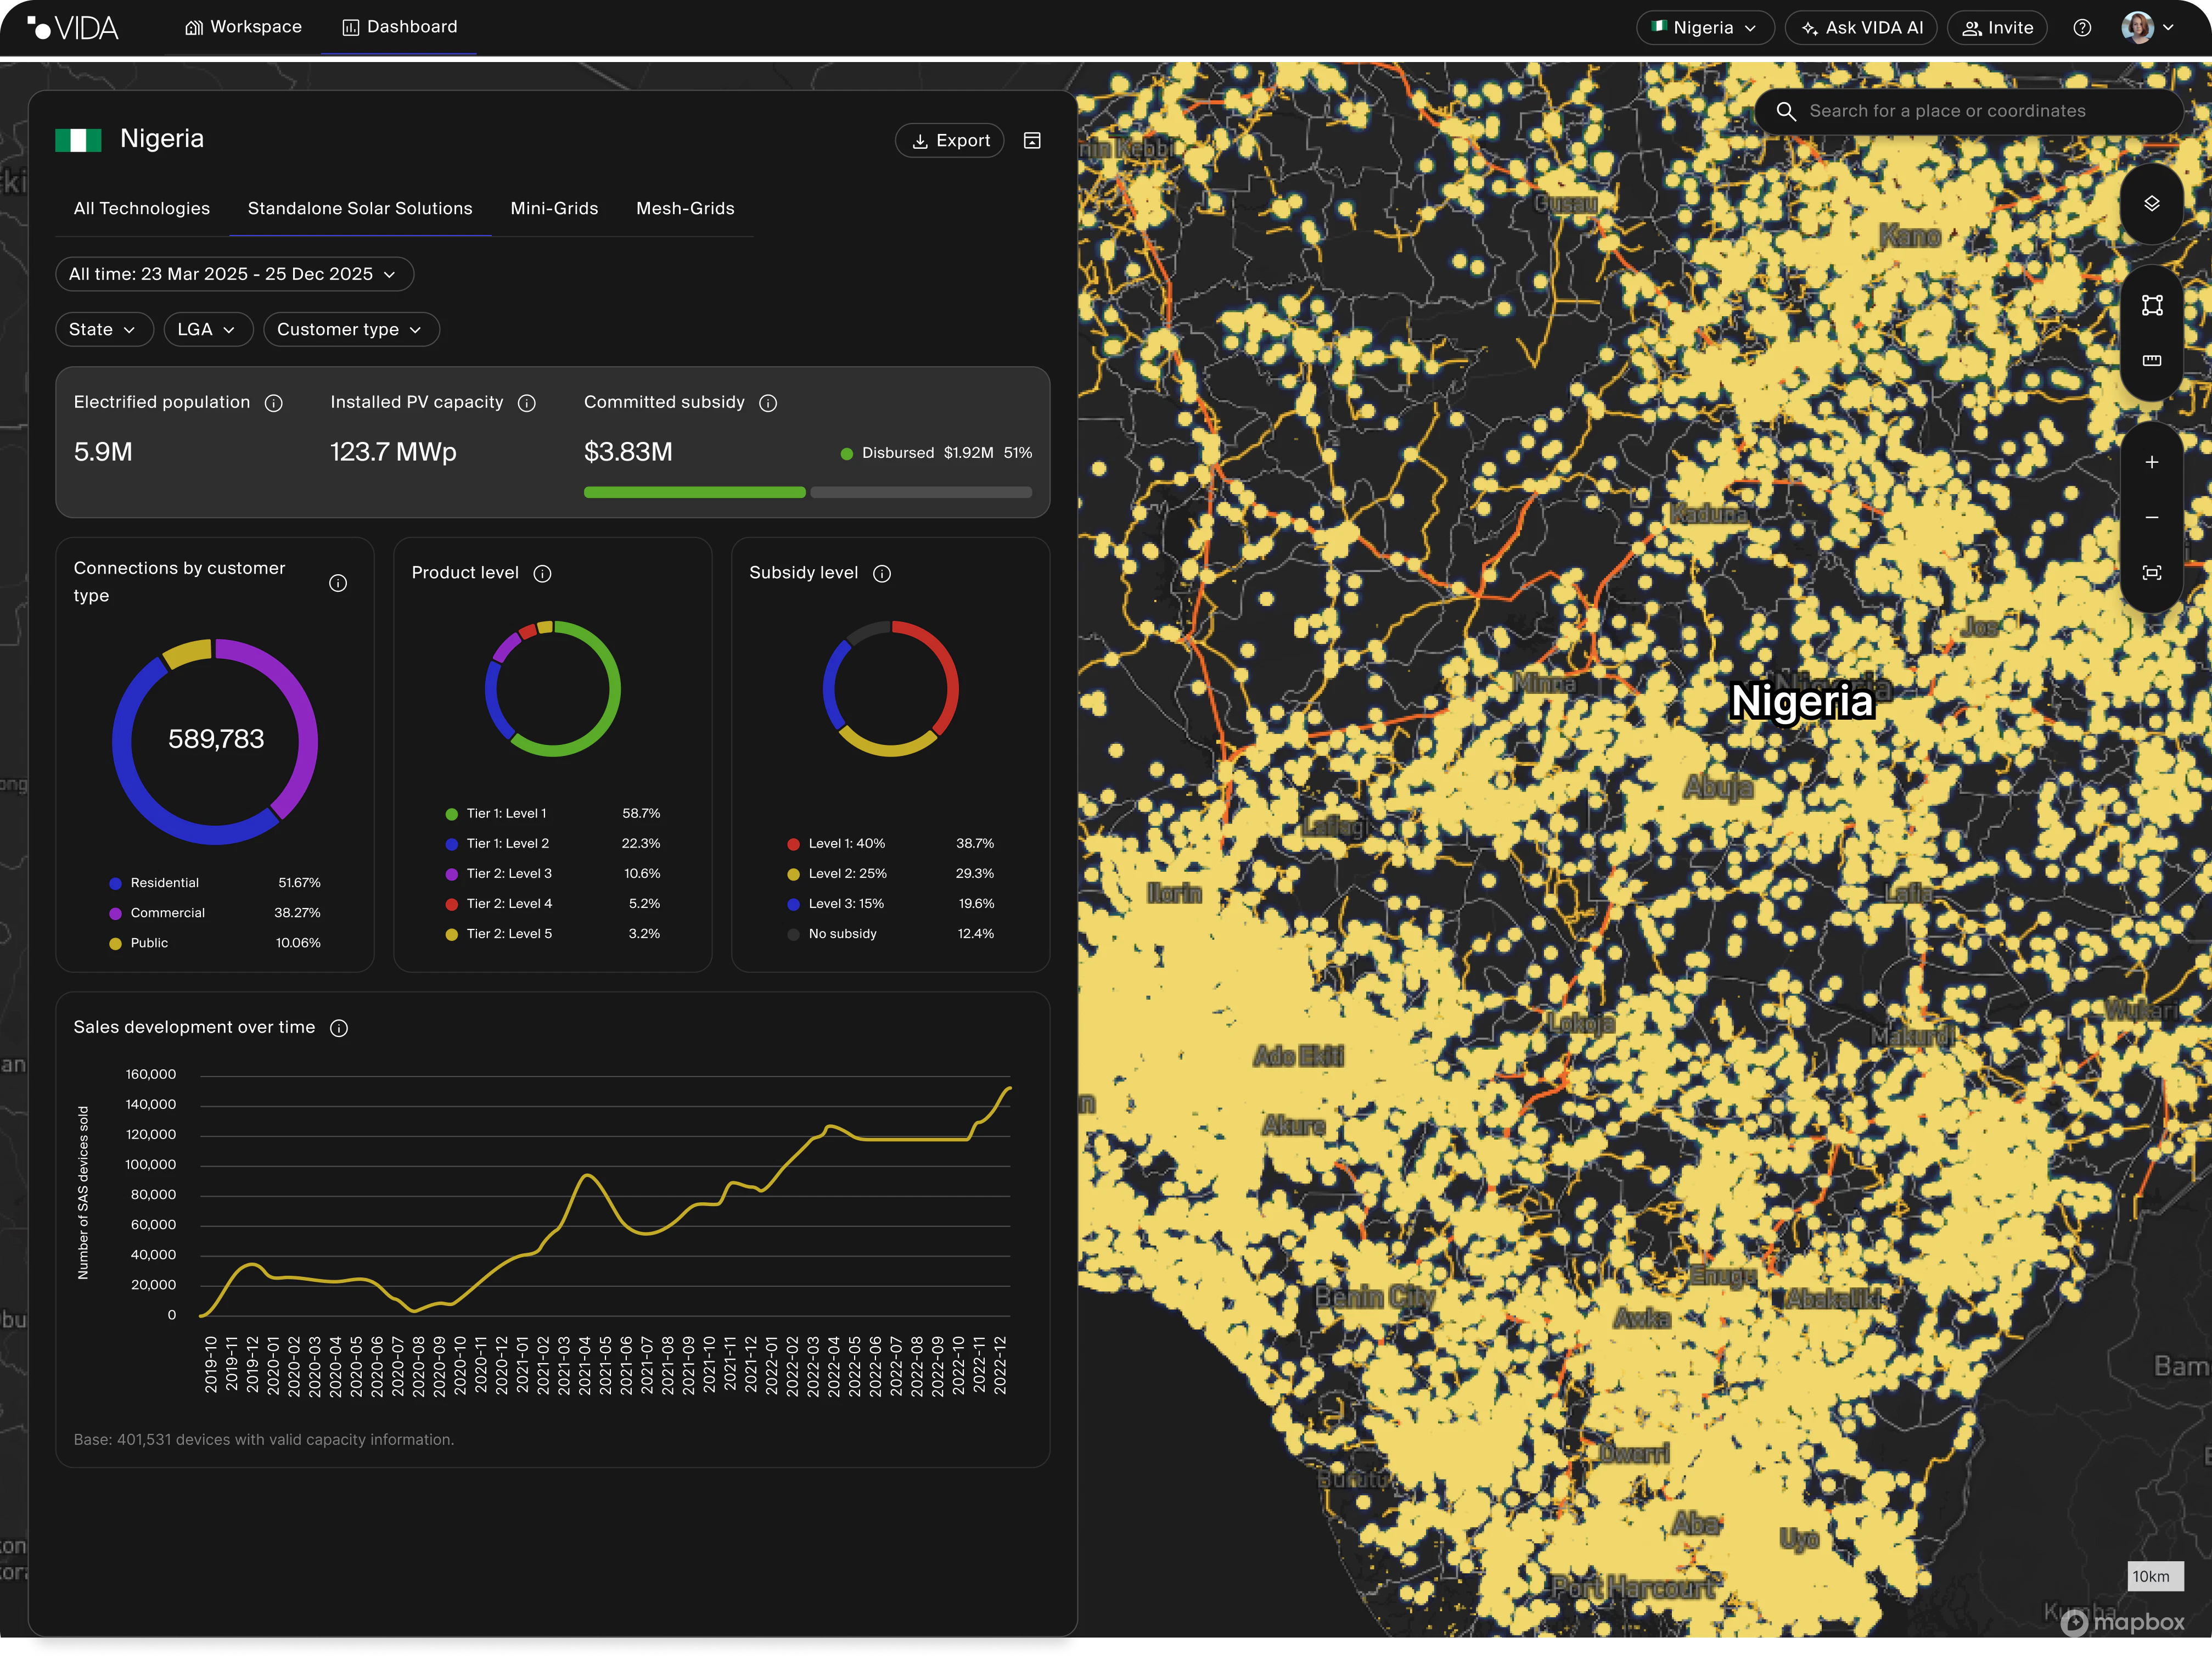Viewport: 2212px width, 1665px height.
Task: Activate the map ruler measure tool
Action: pyautogui.click(x=2151, y=361)
